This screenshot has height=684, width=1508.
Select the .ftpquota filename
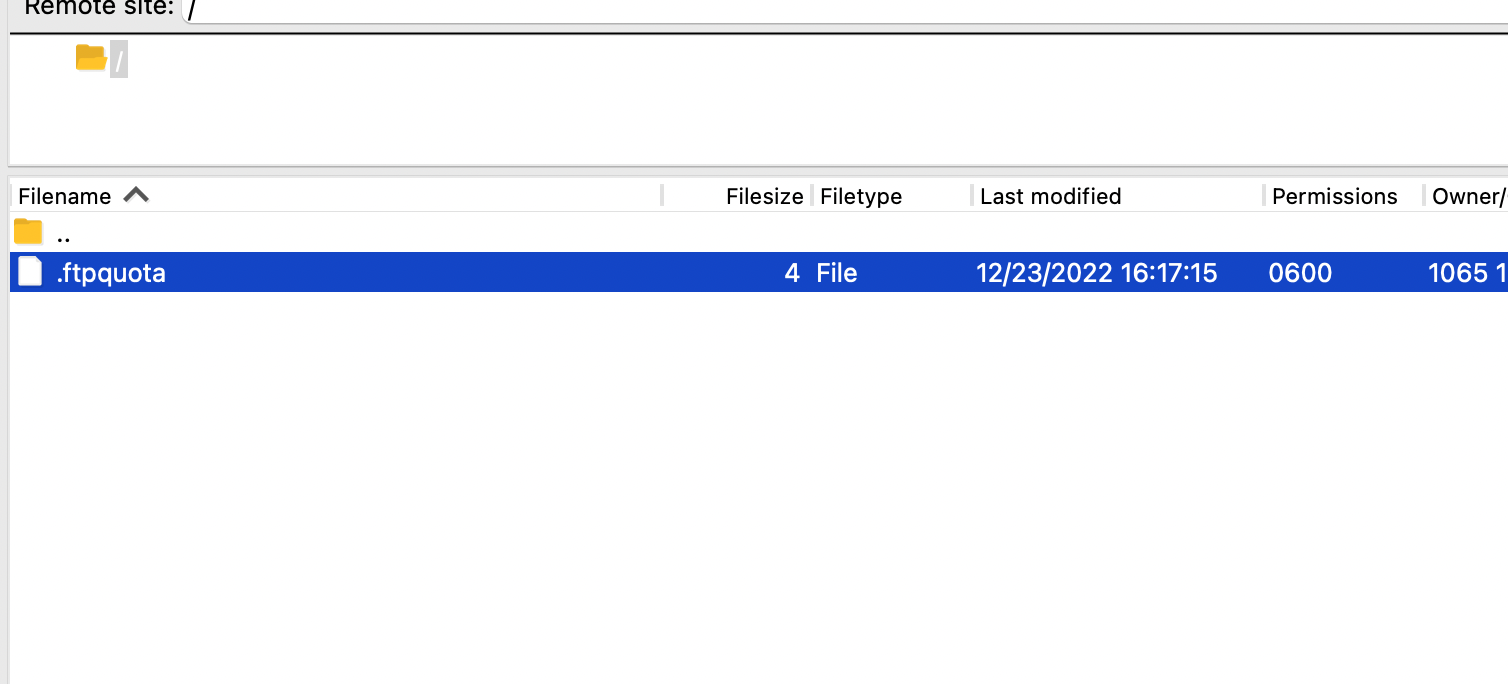point(111,272)
